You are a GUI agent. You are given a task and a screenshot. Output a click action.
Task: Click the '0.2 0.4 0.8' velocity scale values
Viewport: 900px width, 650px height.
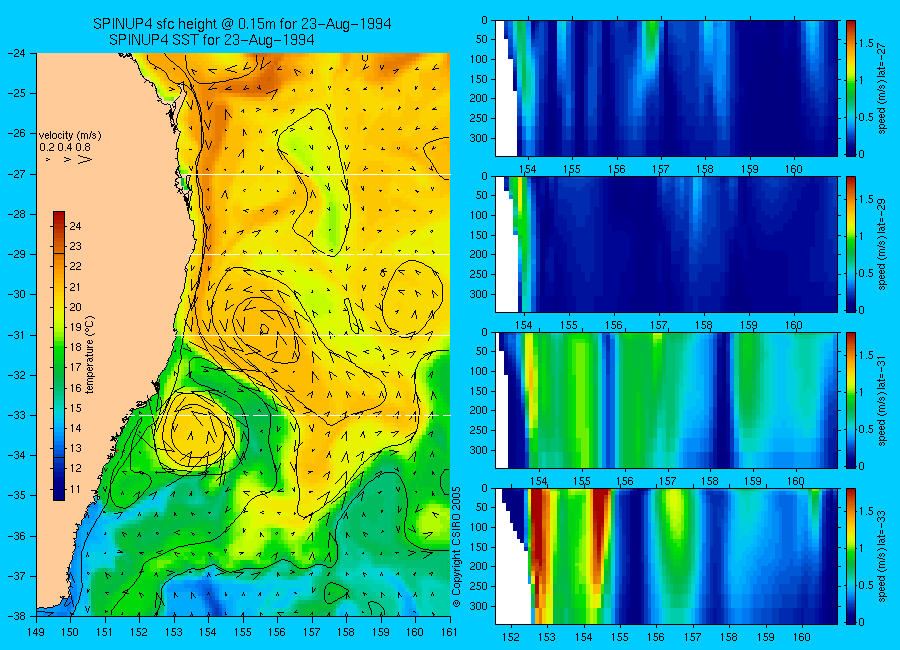(x=65, y=147)
